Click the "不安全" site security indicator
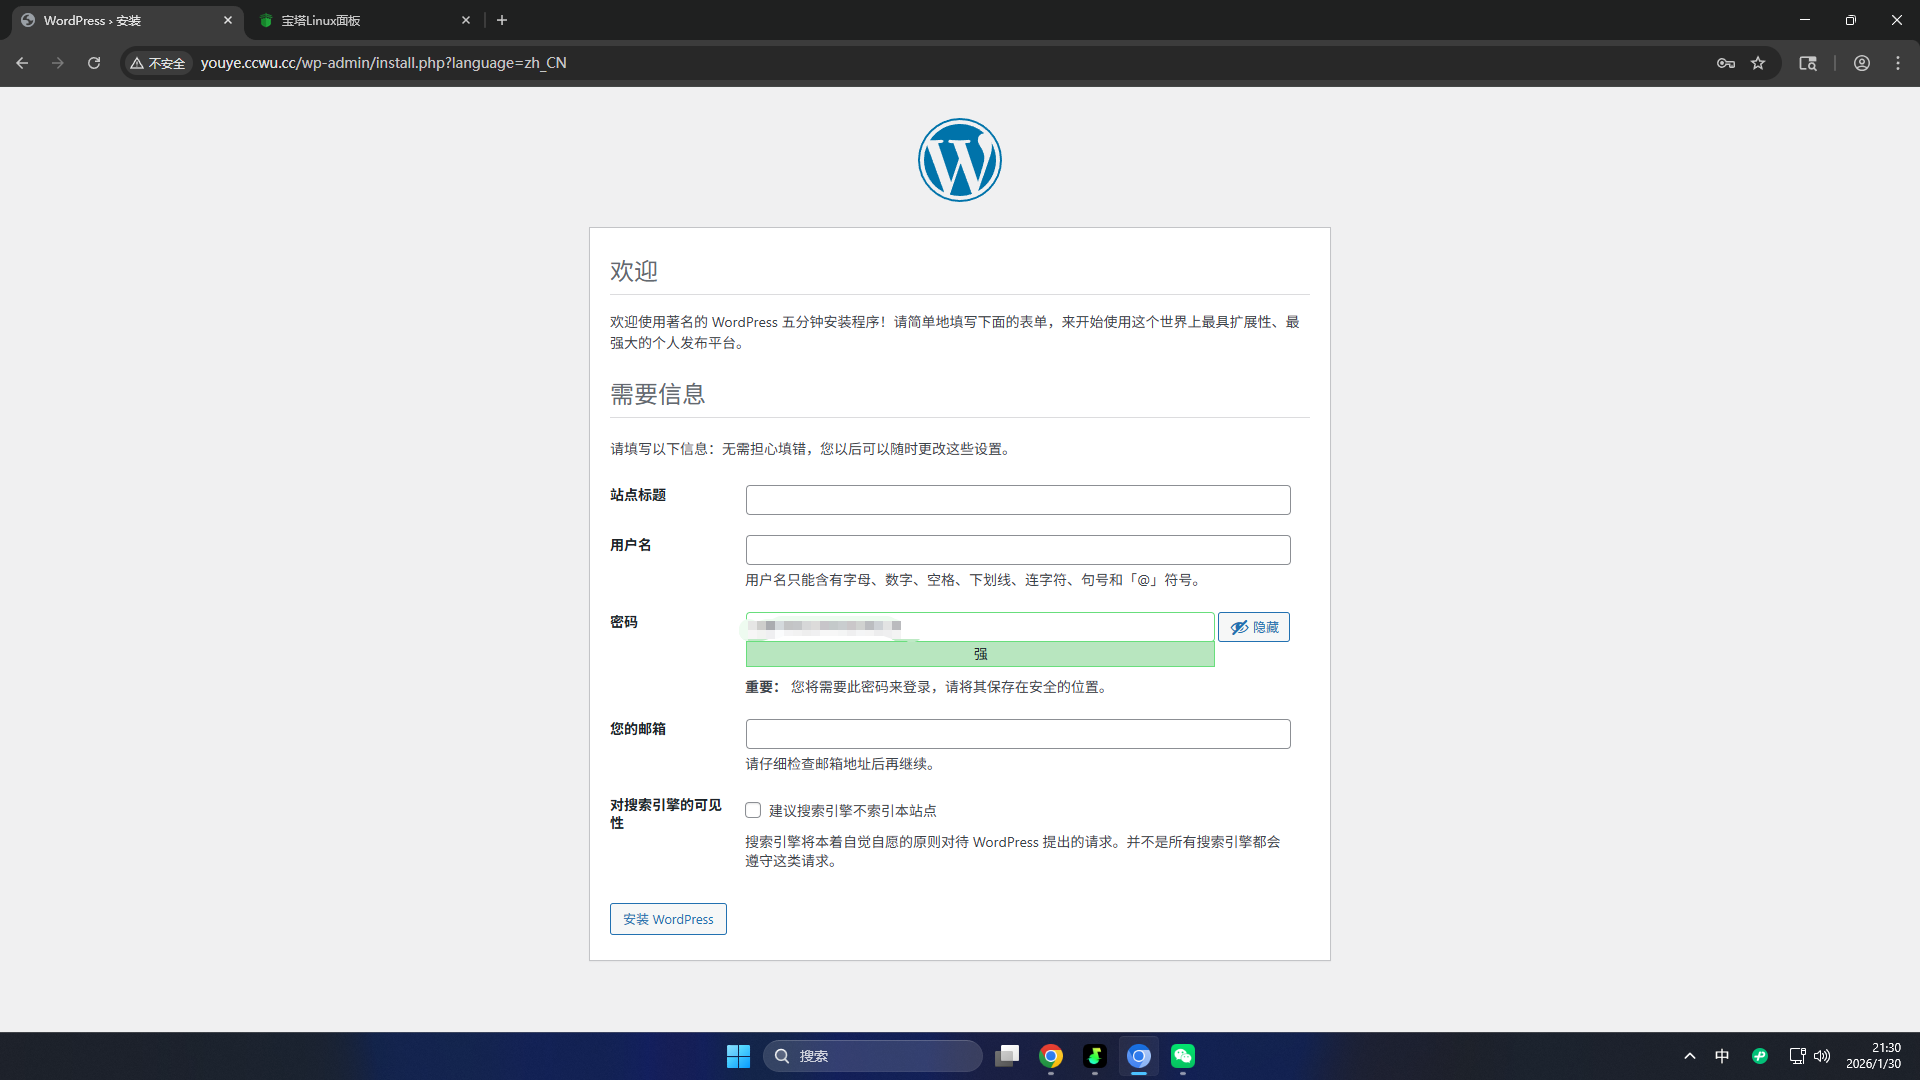Screen dimensions: 1920x1080 pyautogui.click(x=158, y=63)
